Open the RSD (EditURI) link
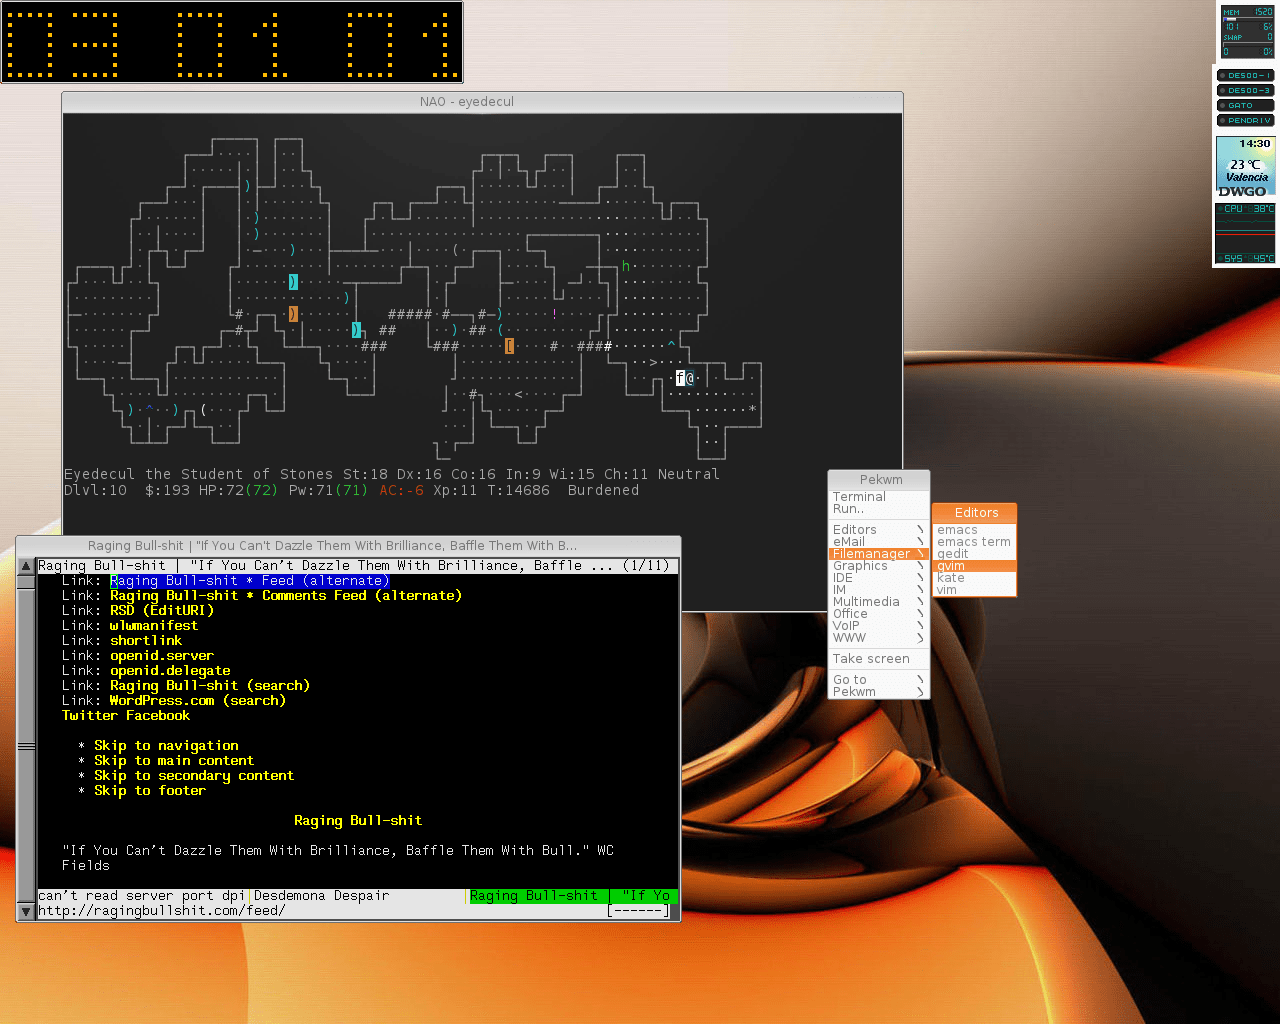Viewport: 1280px width, 1024px height. point(162,611)
